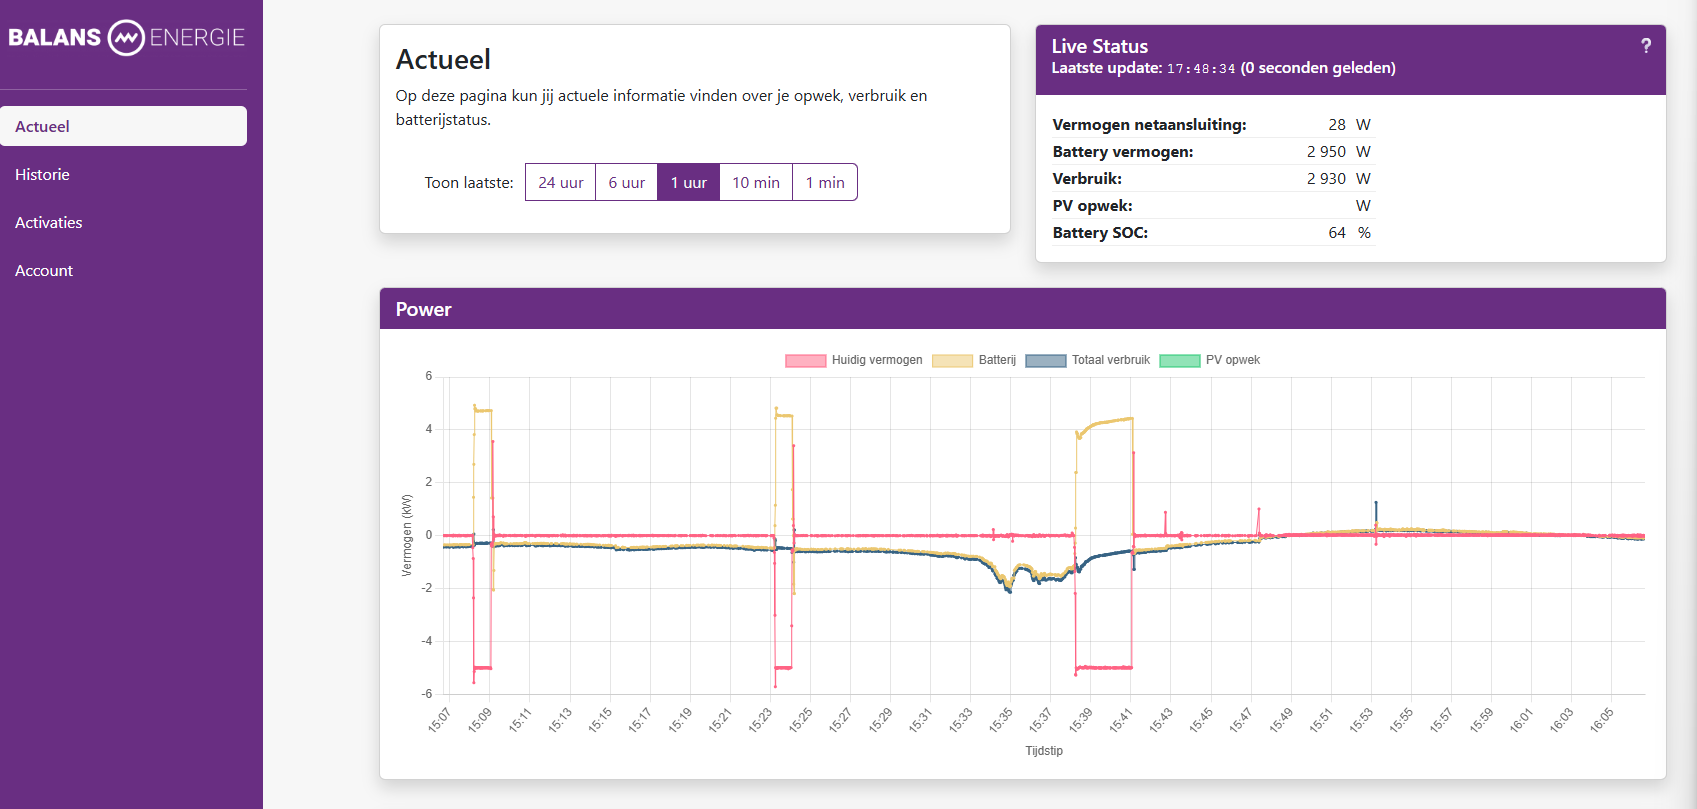
Task: Hide the PV opwek green series
Action: [1179, 360]
